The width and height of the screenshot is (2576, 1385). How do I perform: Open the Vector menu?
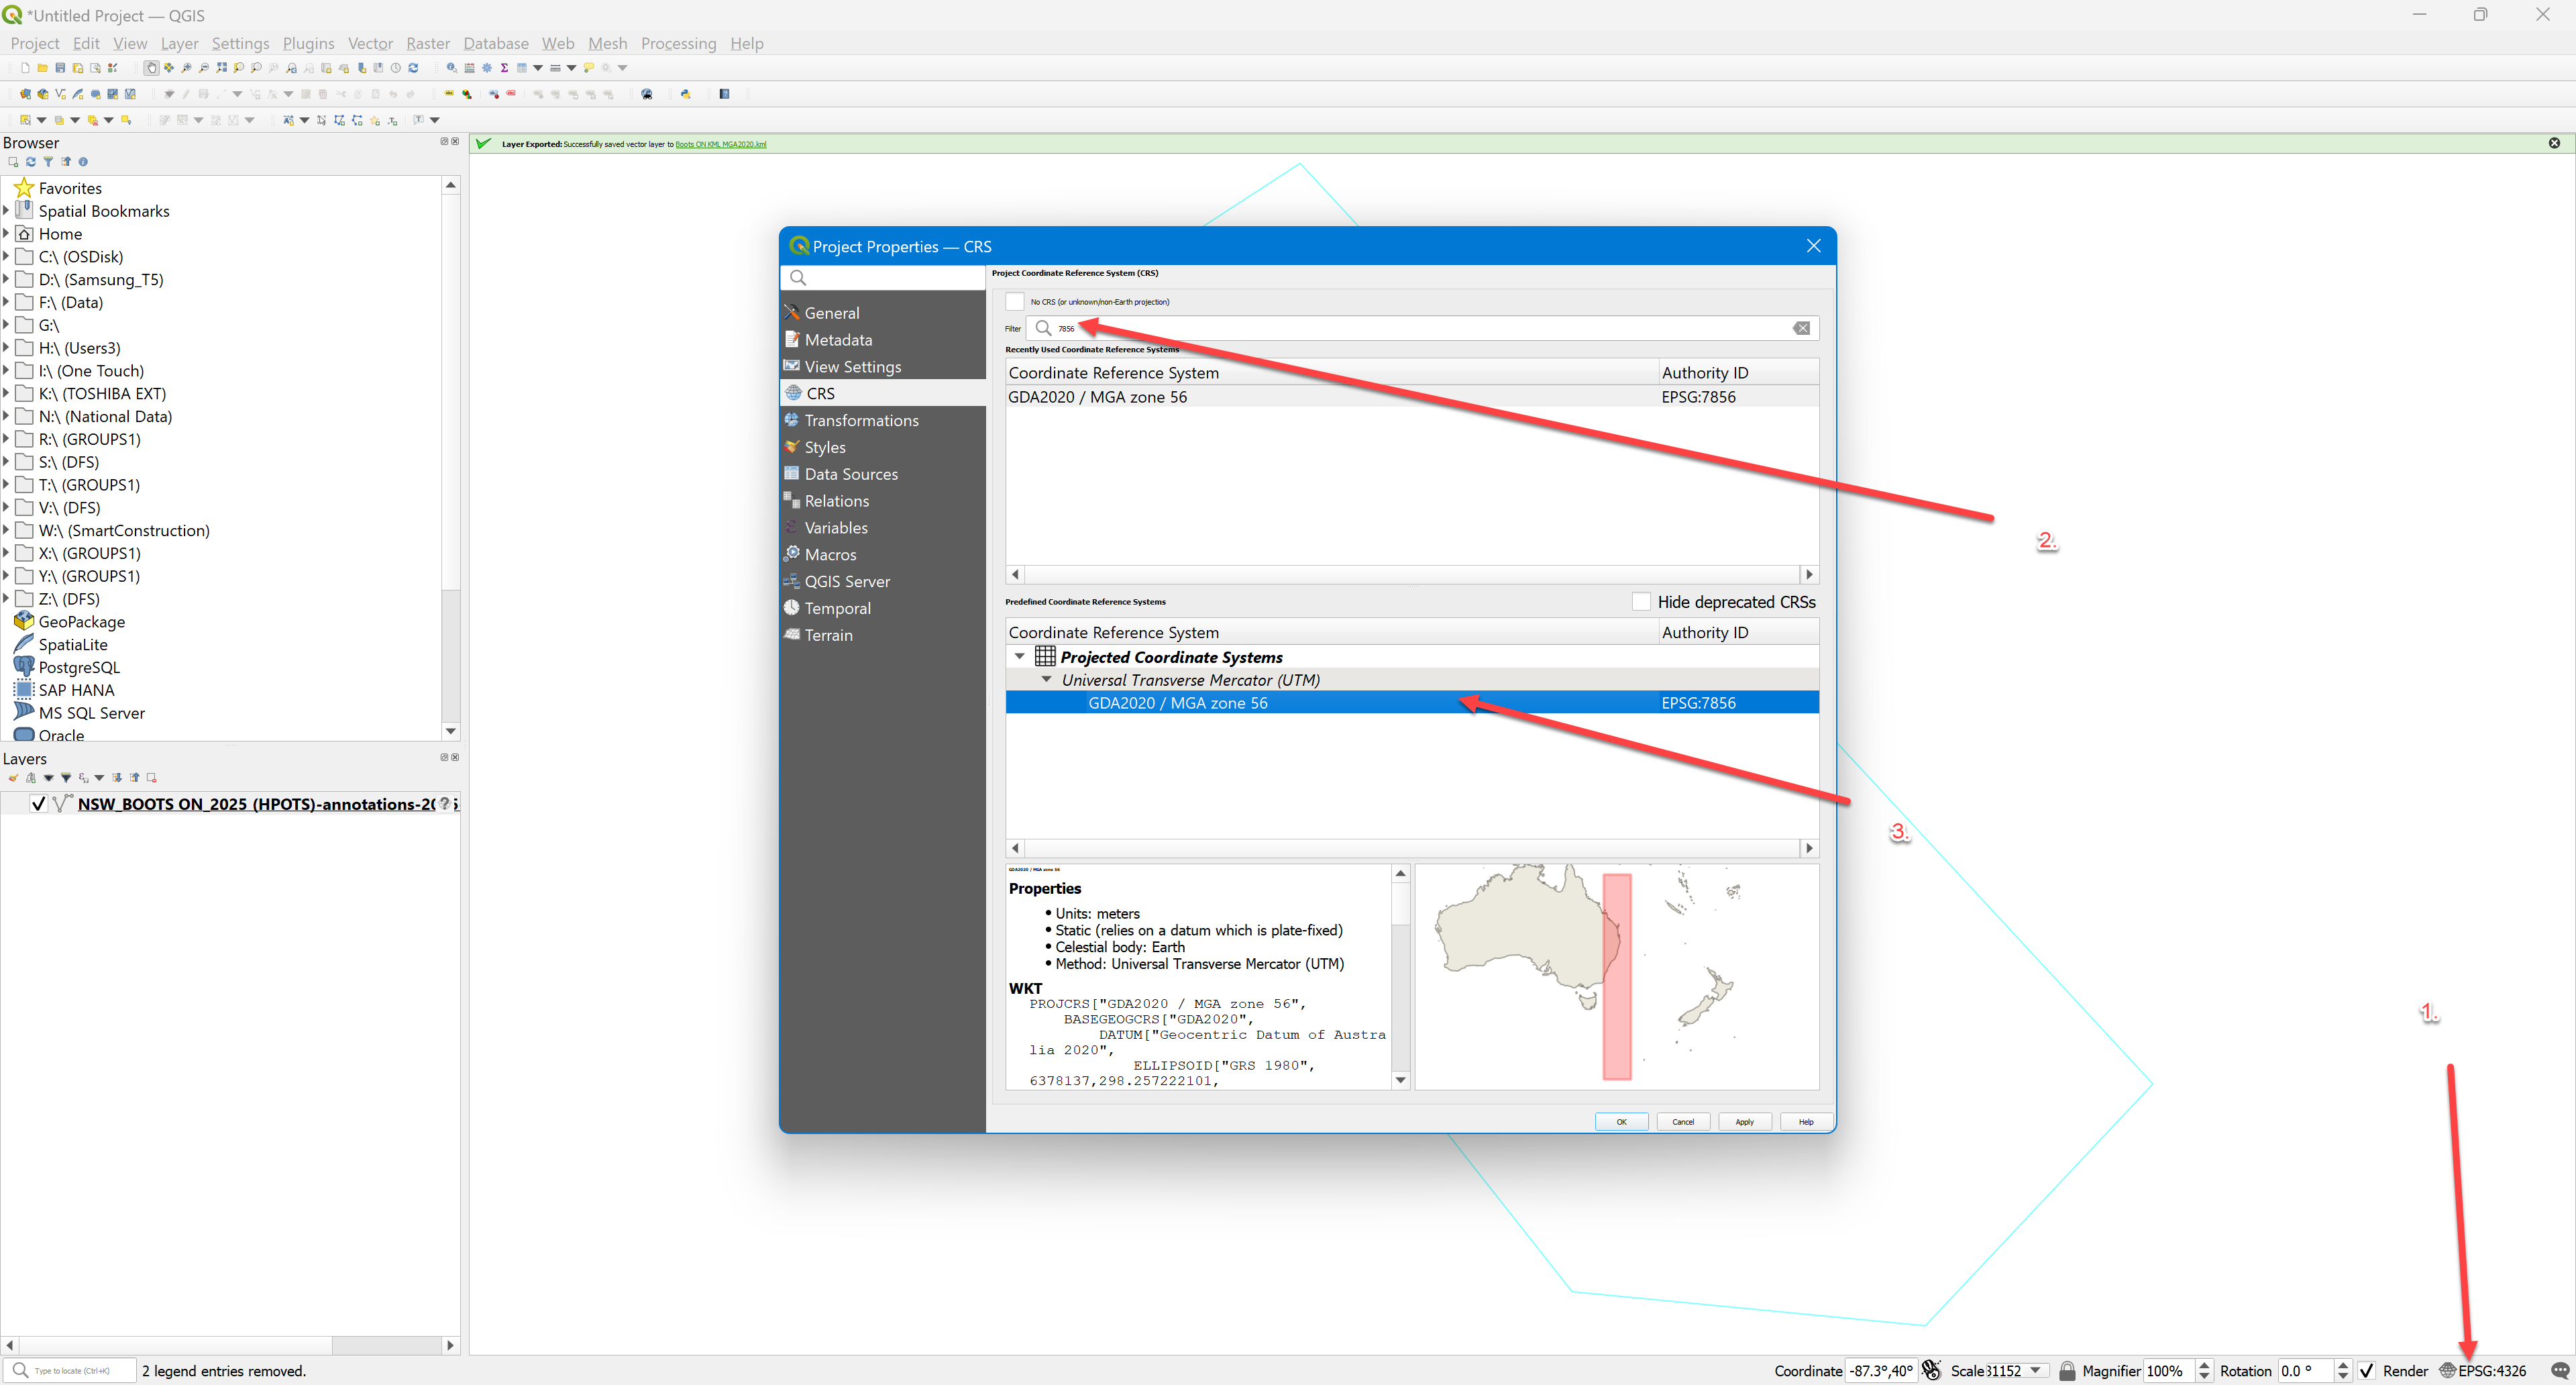(370, 43)
